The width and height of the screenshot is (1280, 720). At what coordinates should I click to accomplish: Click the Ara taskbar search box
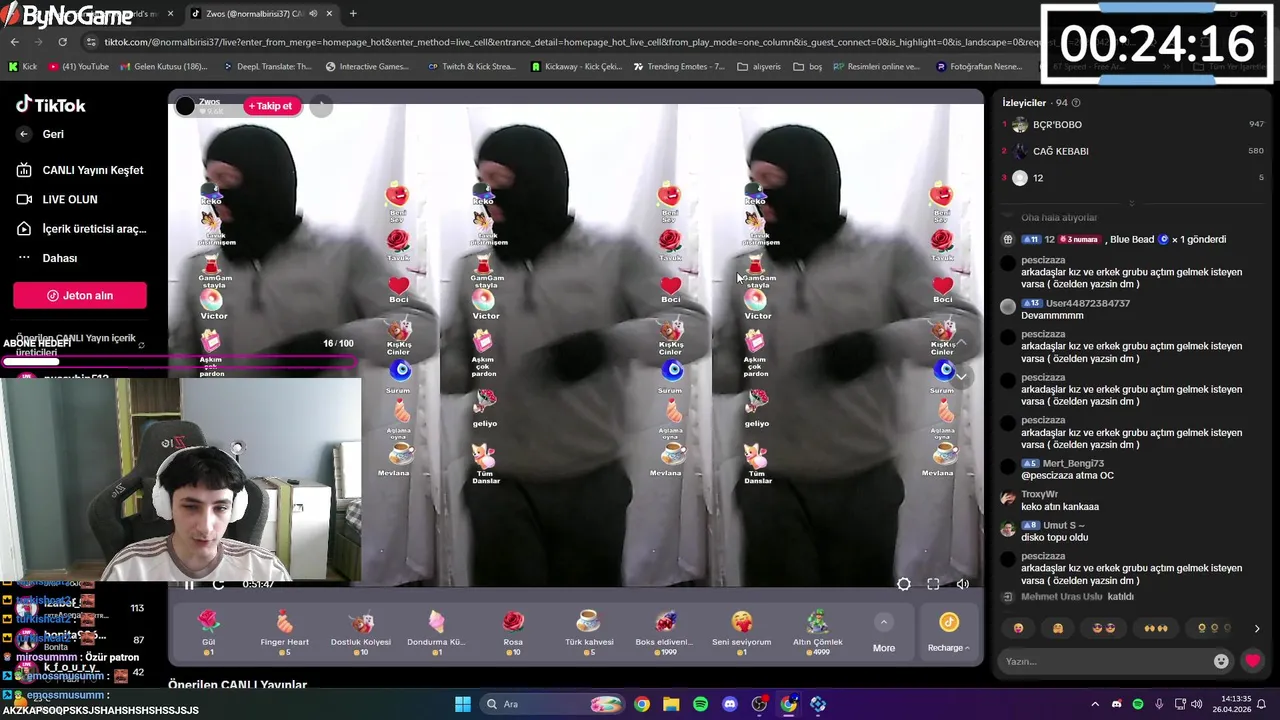tap(550, 704)
